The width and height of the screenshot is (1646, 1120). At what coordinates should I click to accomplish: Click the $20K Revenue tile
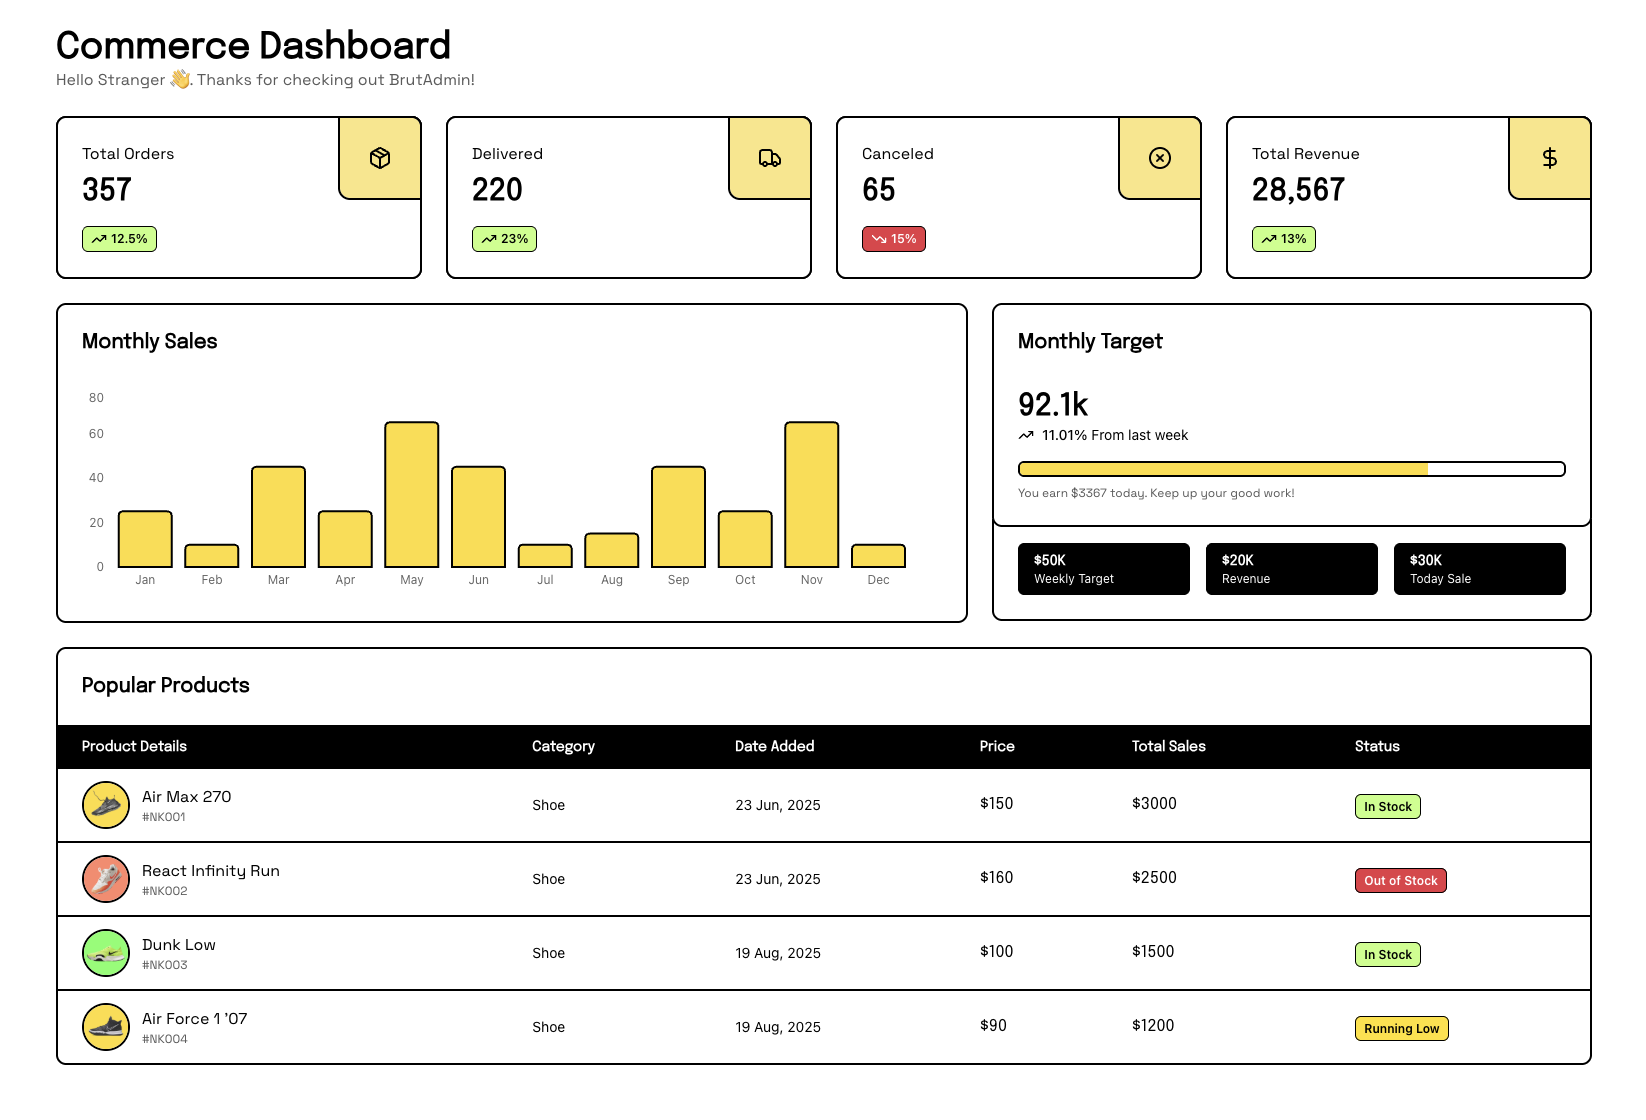[x=1291, y=569]
